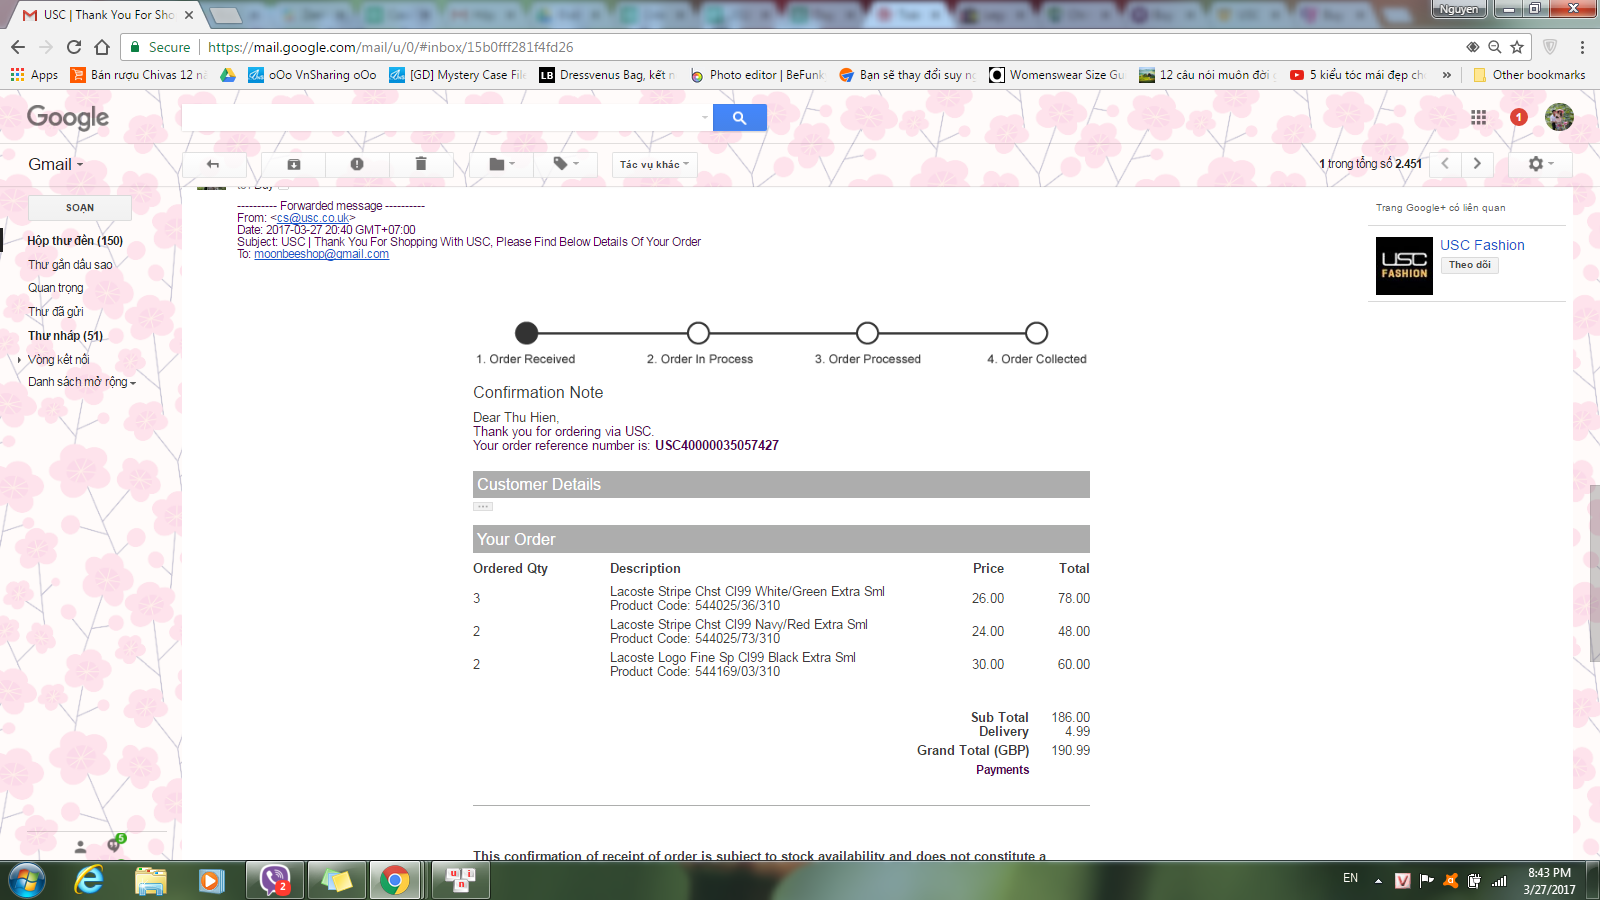
Task: Expand the 'Tác vụ khác' menu
Action: coord(654,164)
